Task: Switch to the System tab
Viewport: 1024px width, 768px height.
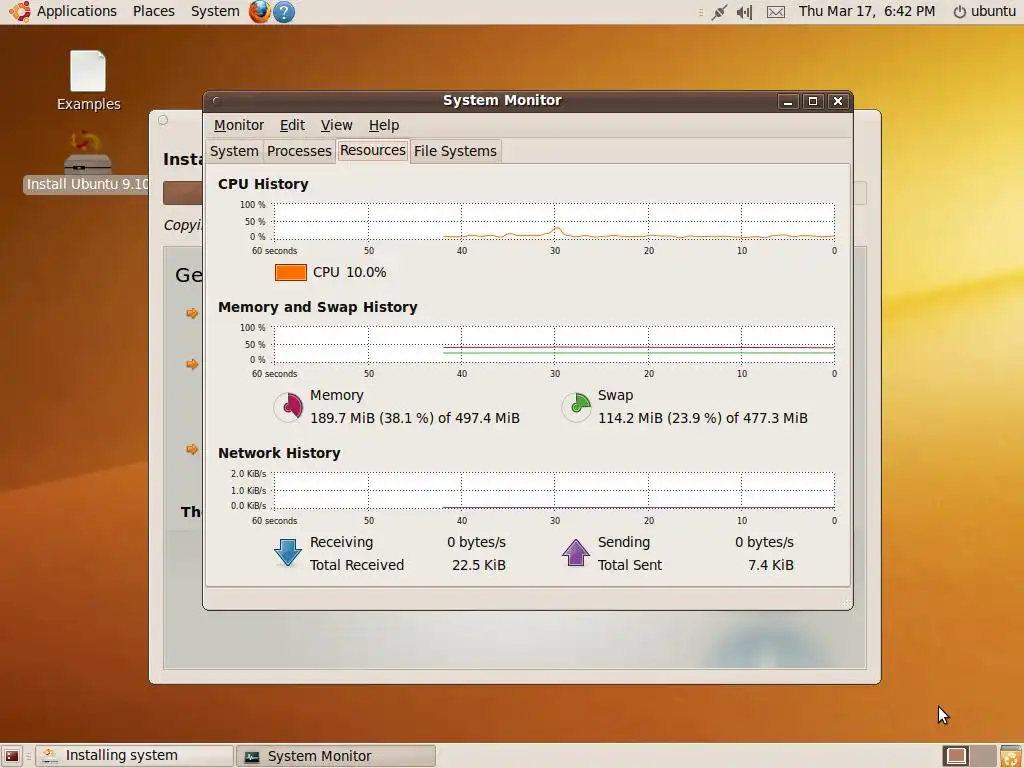Action: pos(234,151)
